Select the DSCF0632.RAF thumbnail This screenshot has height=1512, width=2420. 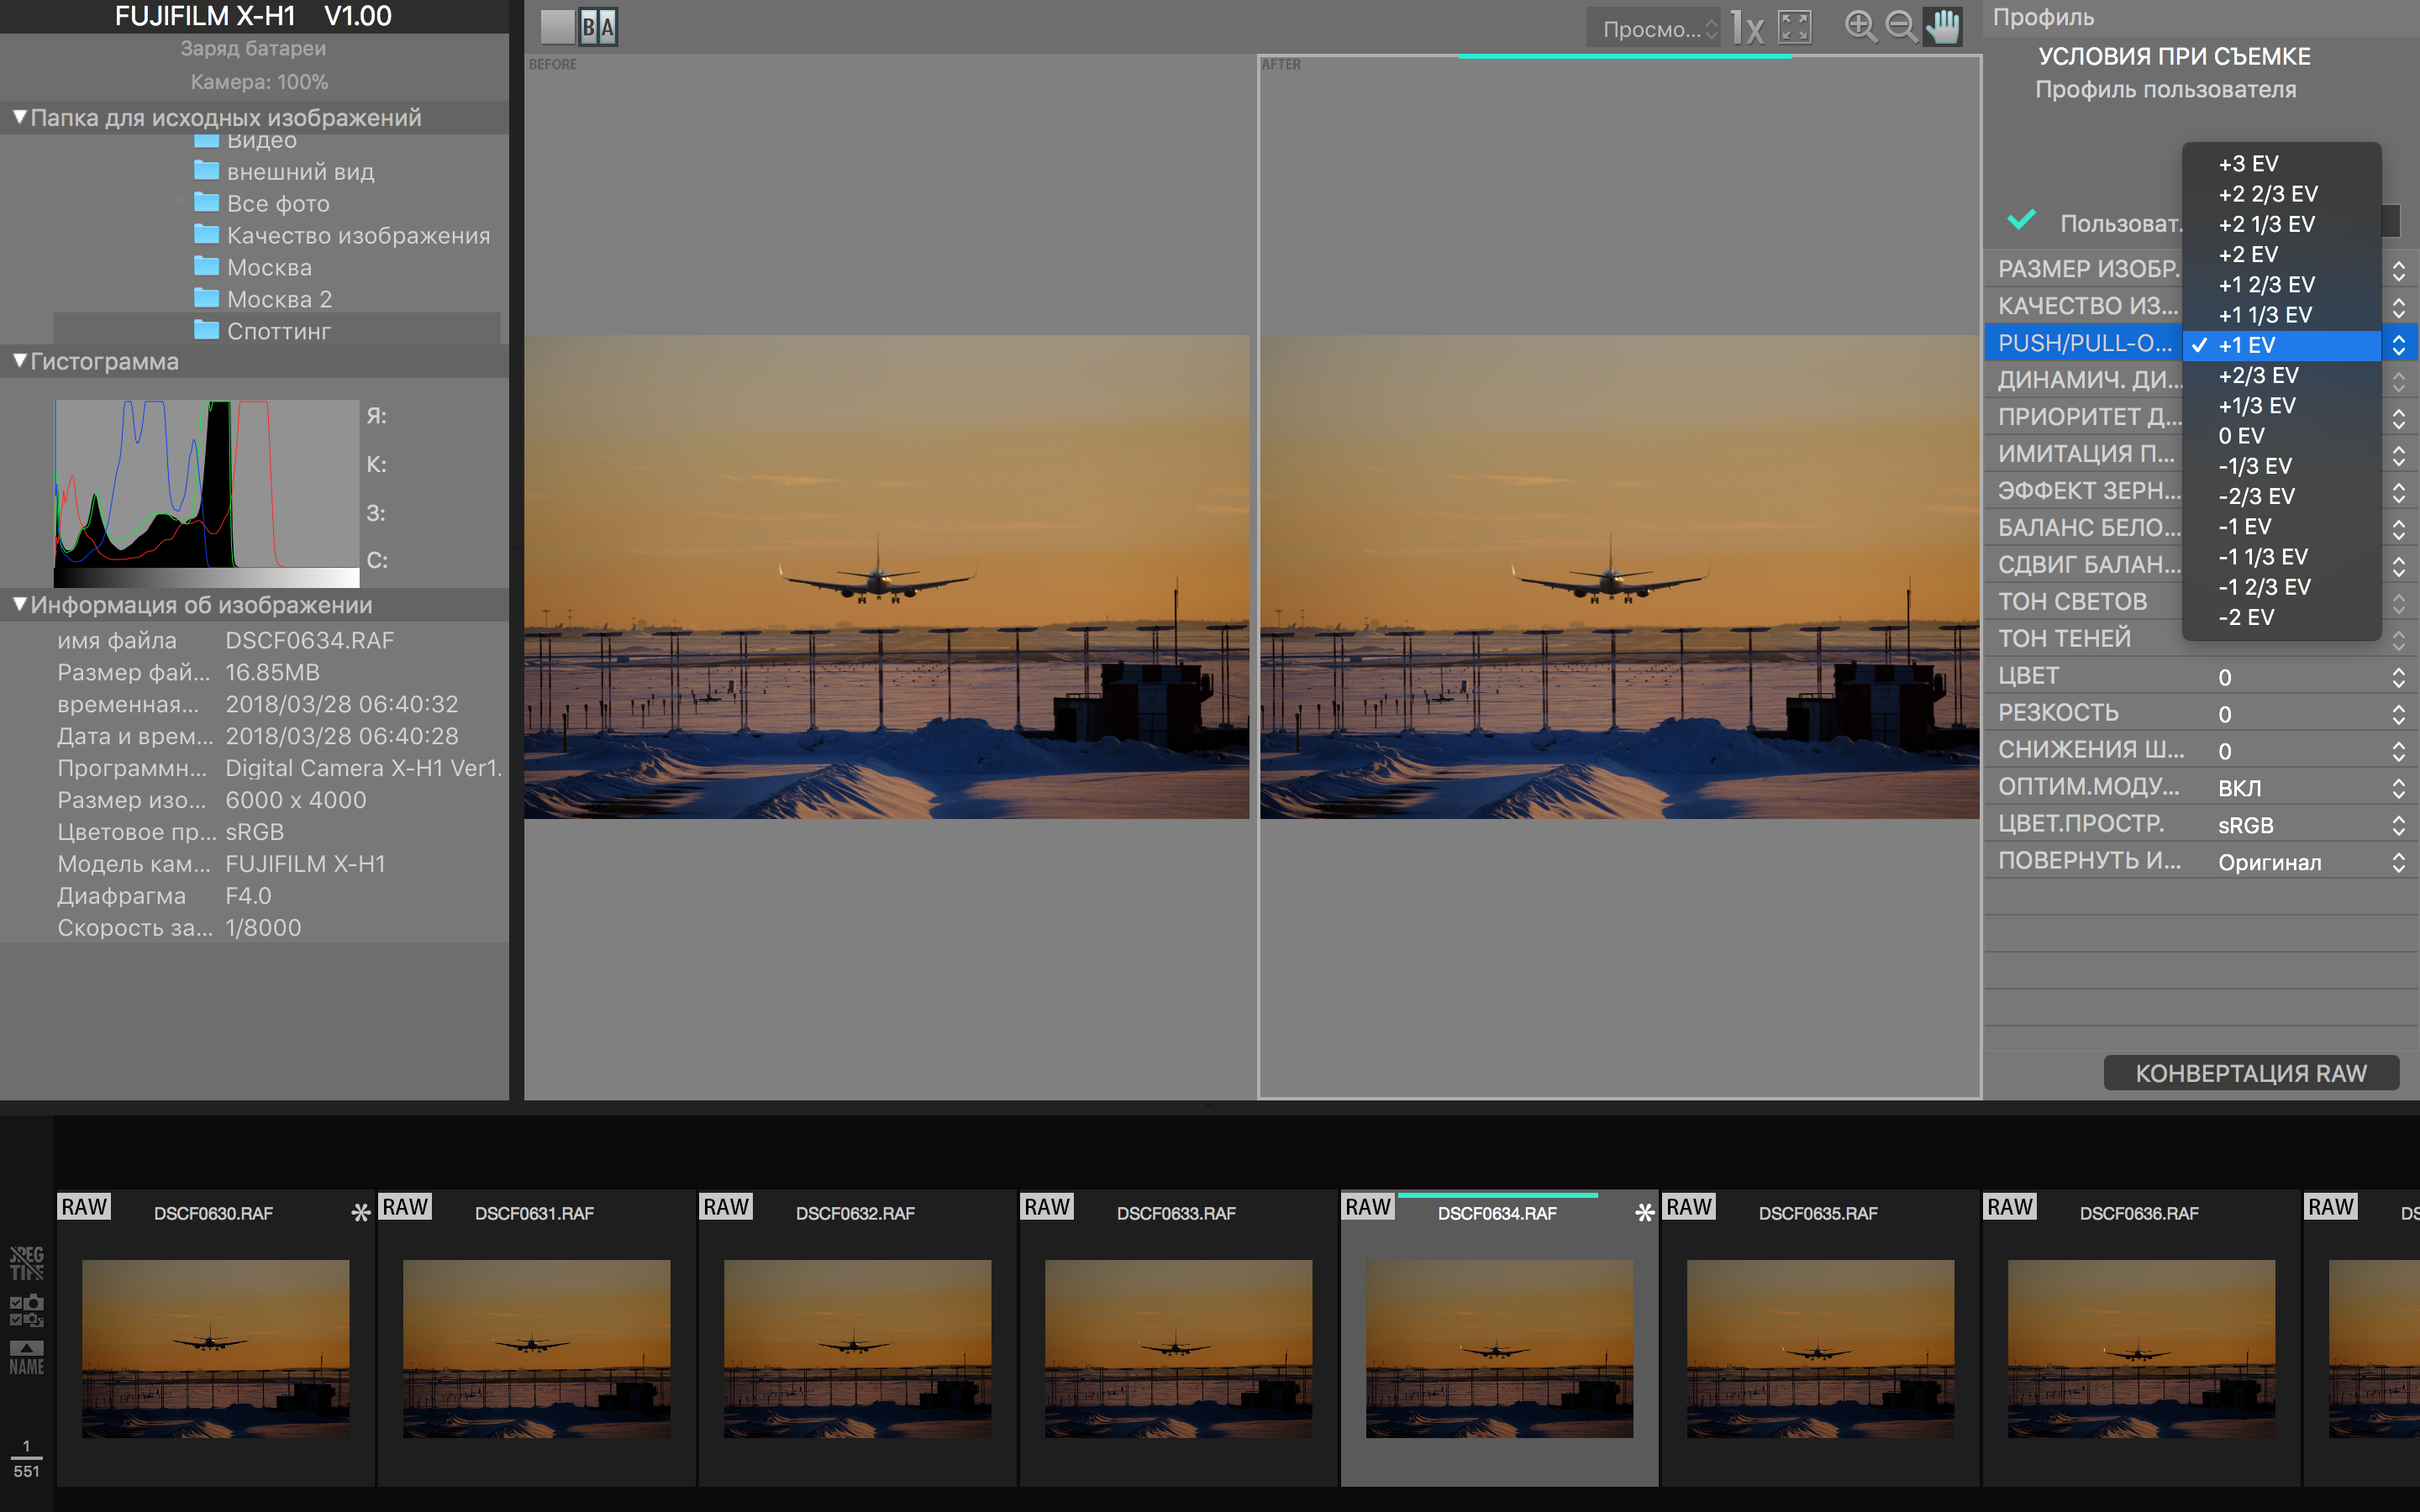tap(857, 1347)
